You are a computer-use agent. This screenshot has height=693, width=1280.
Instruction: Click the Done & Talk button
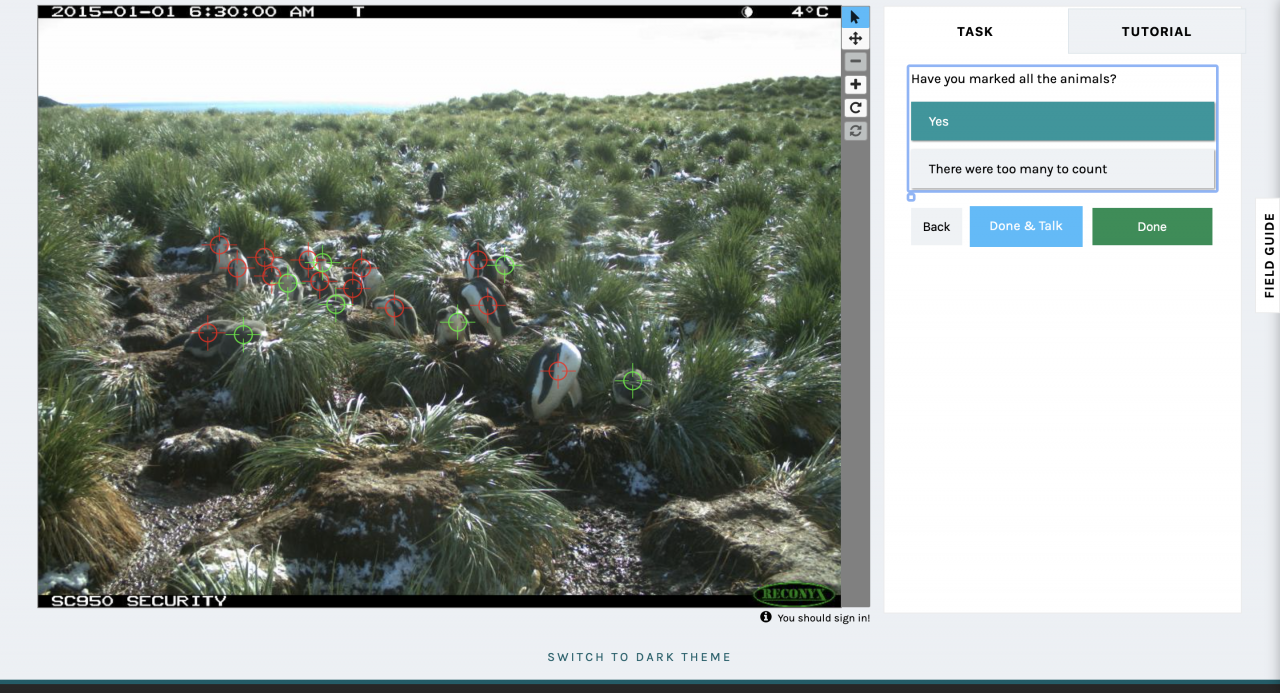(x=1026, y=226)
